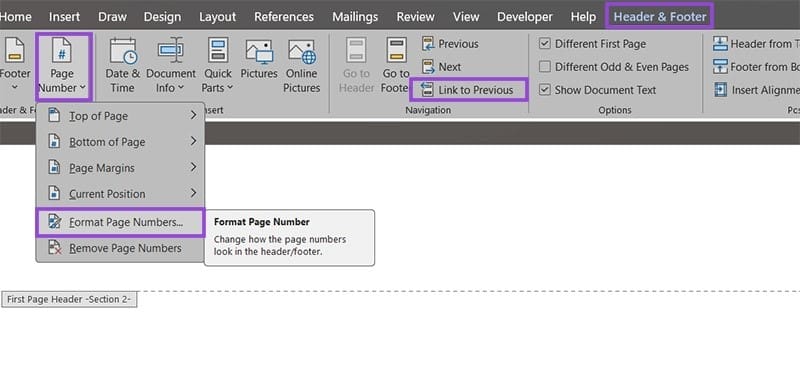
Task: Click the Go to Footer button
Action: pyautogui.click(x=395, y=65)
